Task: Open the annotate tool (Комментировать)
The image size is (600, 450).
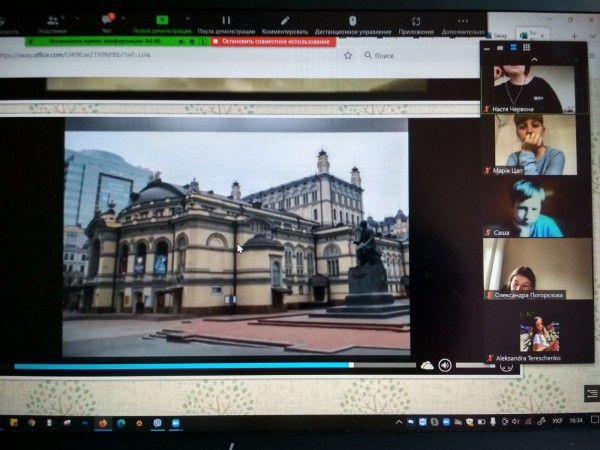Action: click(285, 24)
